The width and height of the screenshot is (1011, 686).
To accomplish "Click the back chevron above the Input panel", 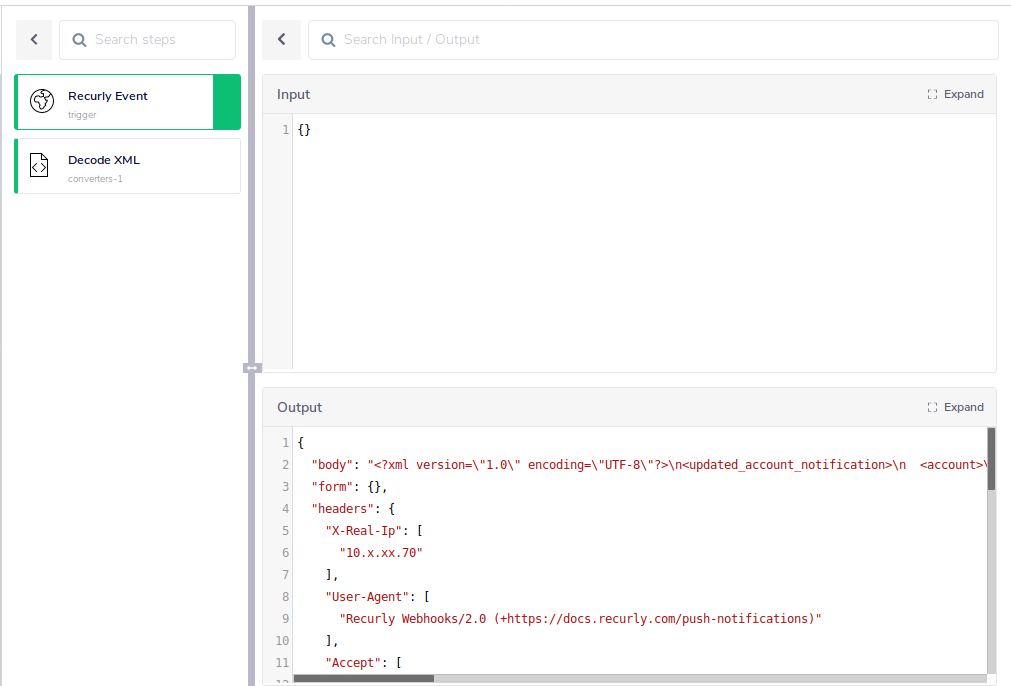I will tap(281, 39).
